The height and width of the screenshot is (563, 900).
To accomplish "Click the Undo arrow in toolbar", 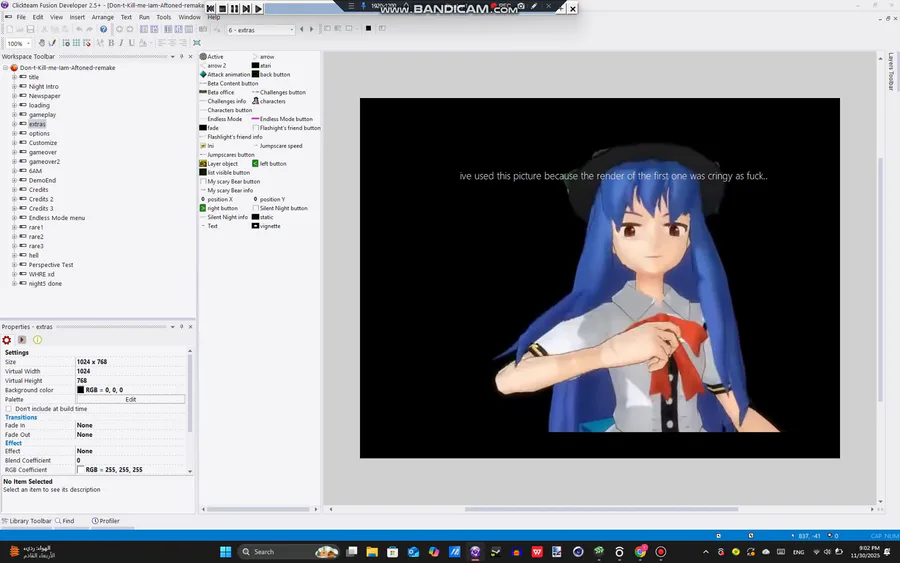I will click(79, 29).
